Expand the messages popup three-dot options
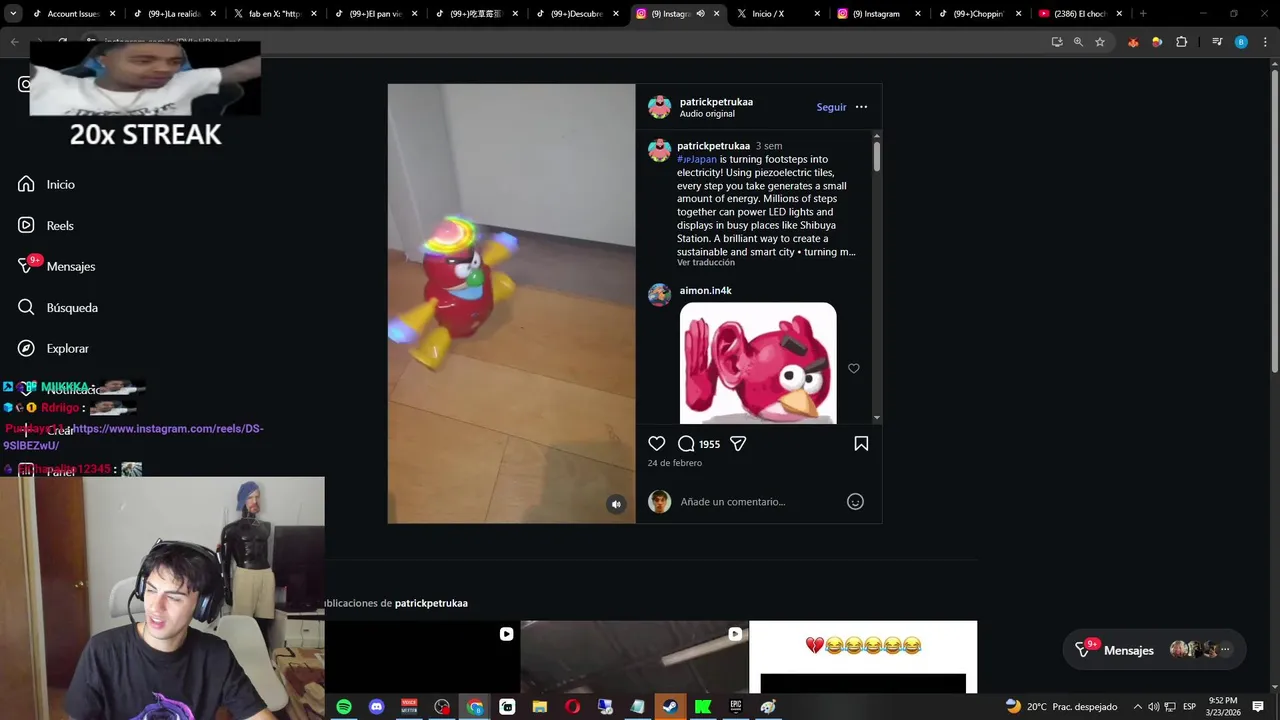1280x720 pixels. 1225,650
